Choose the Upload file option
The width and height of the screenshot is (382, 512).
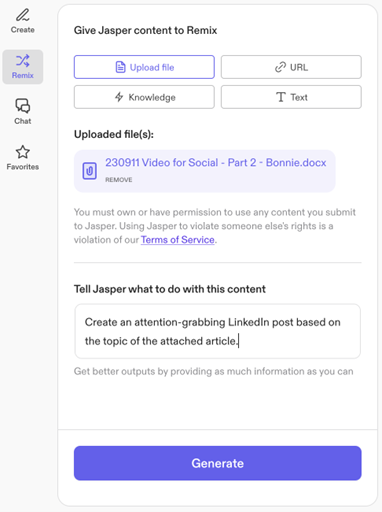pos(144,67)
